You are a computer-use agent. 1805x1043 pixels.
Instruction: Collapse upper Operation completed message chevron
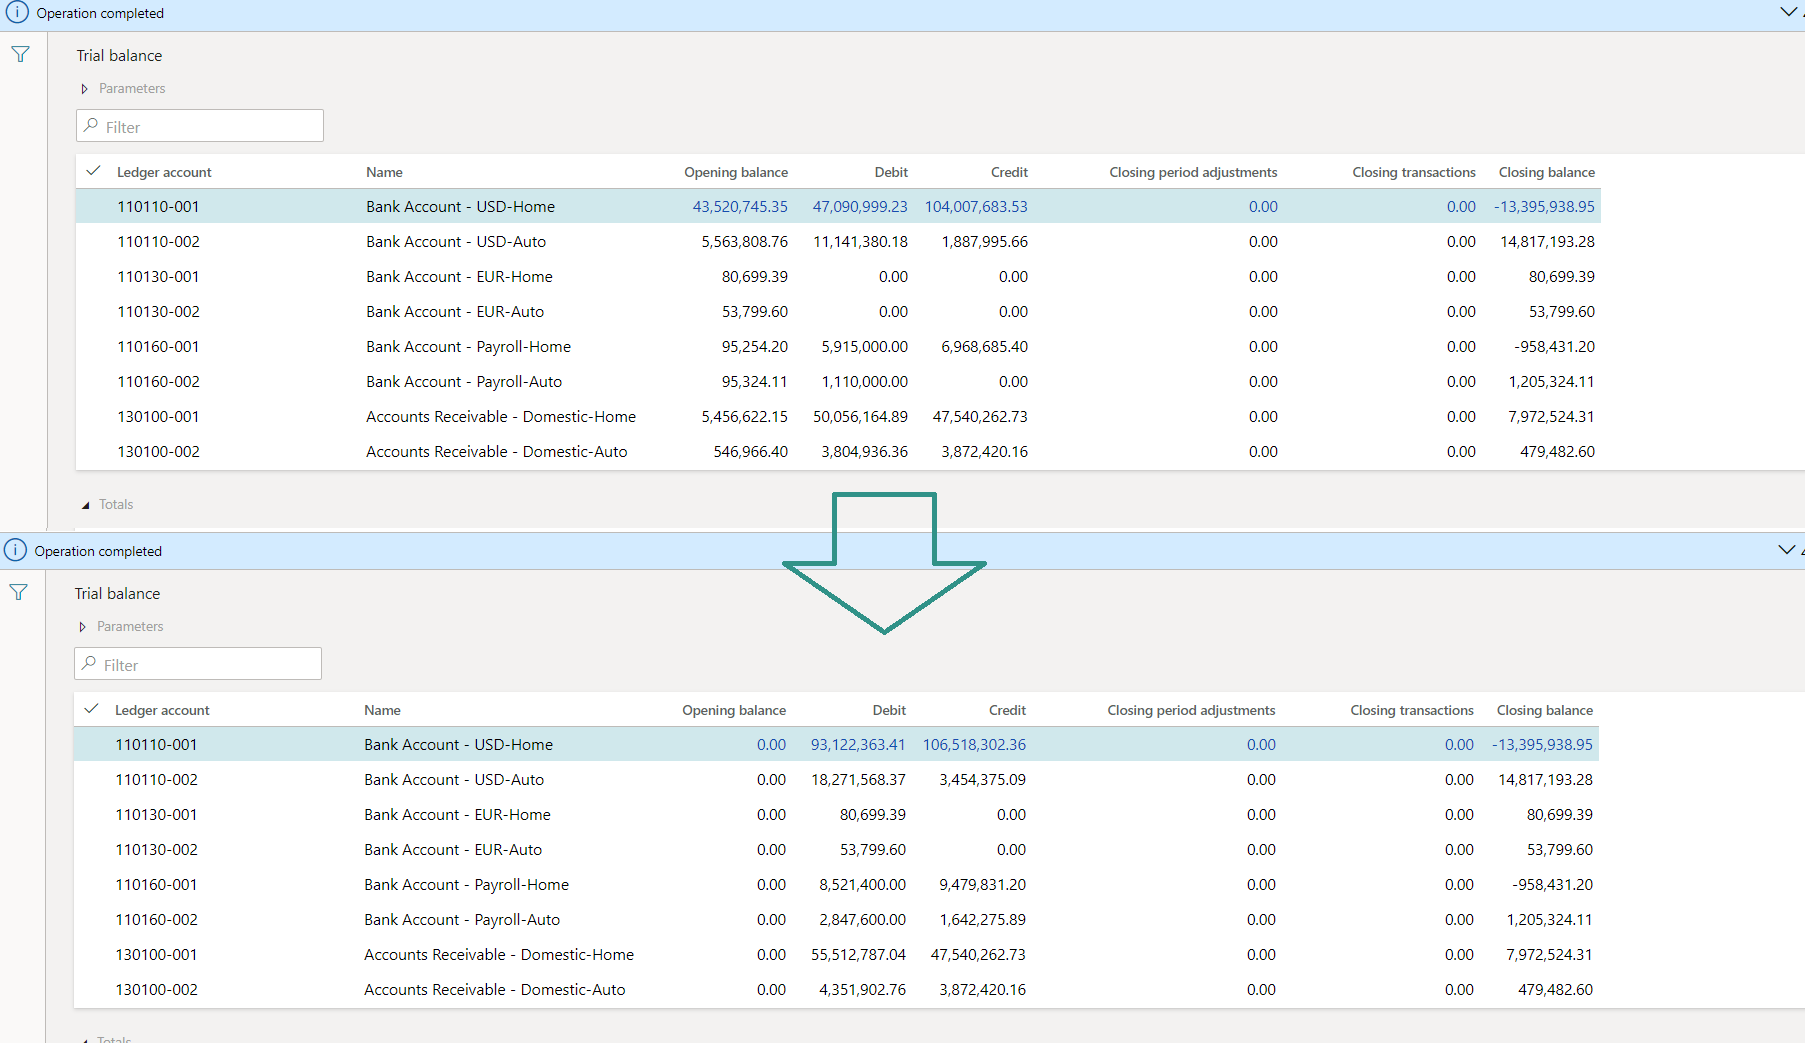[x=1789, y=12]
